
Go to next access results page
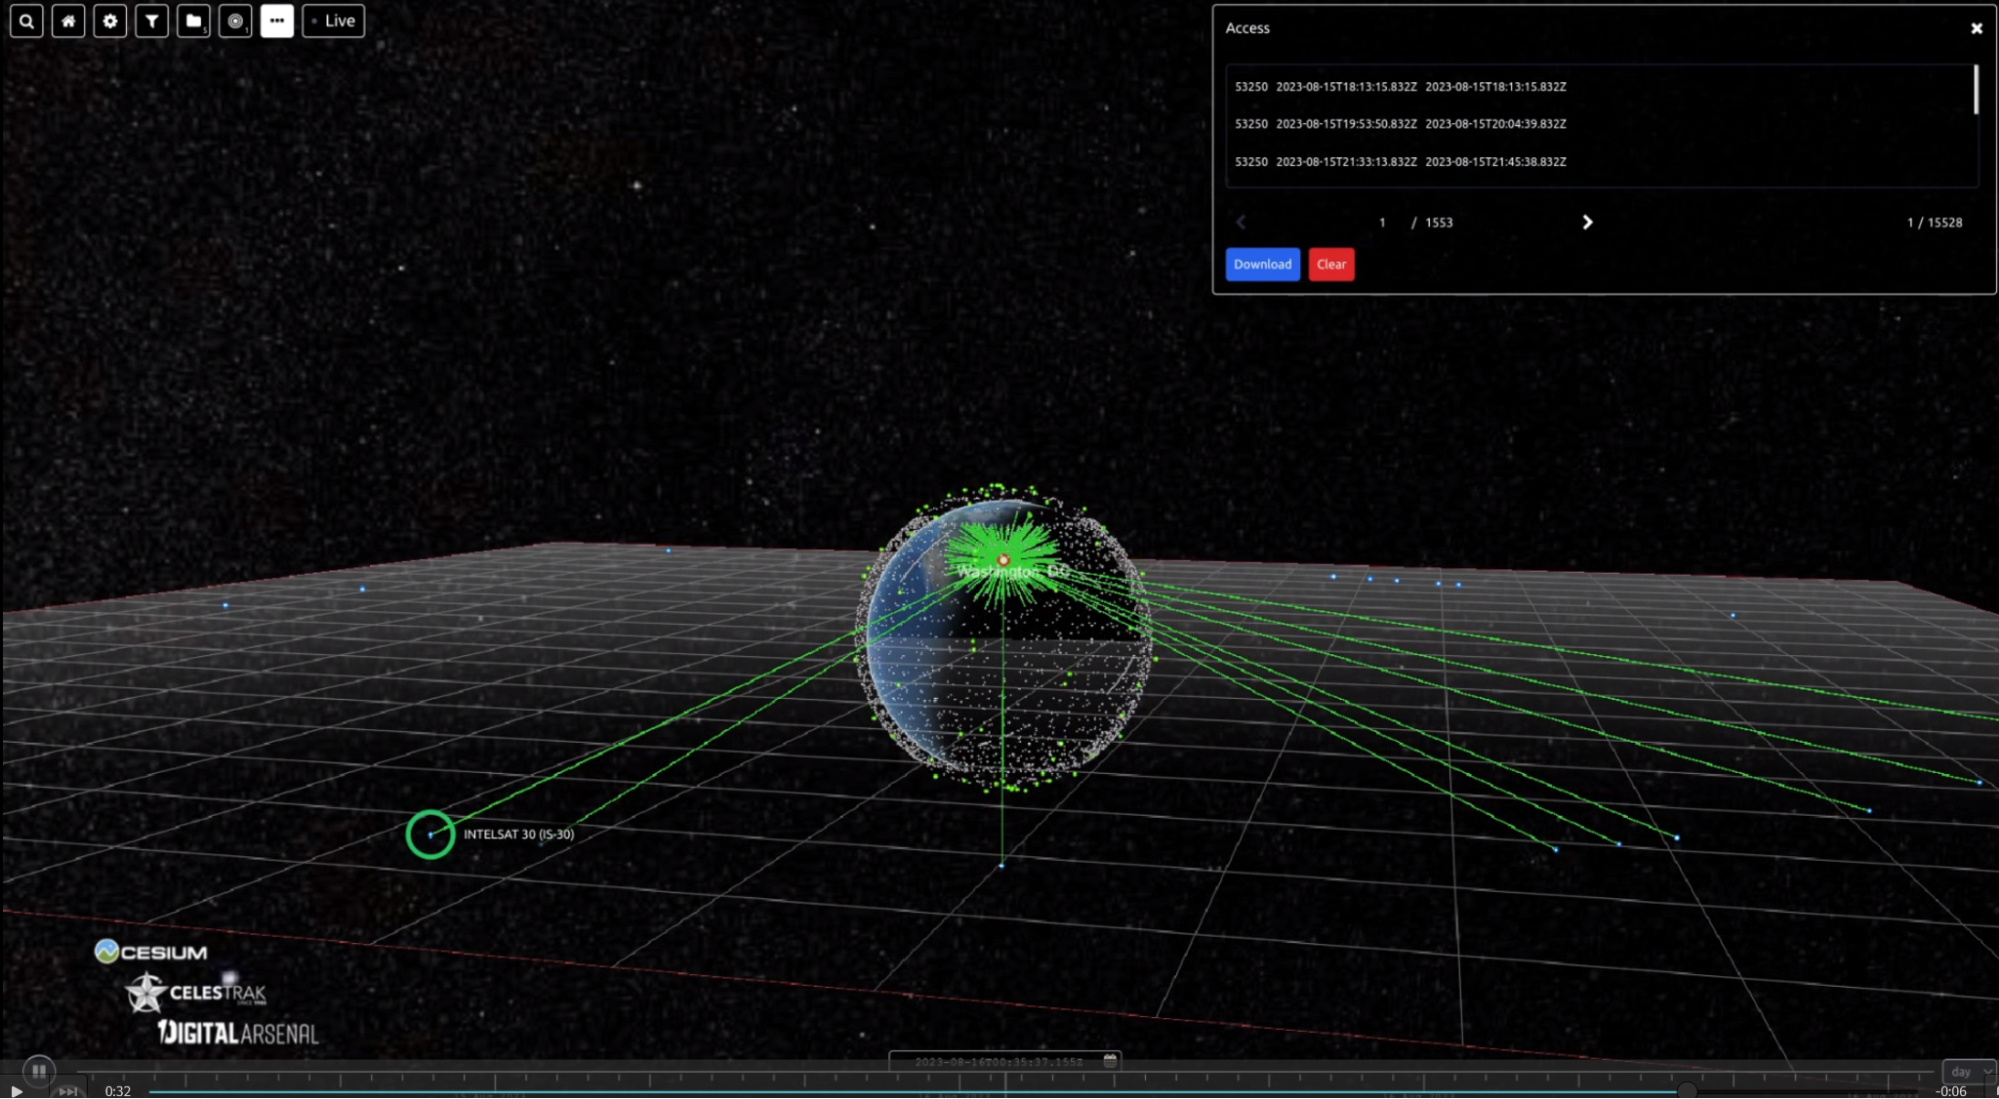click(1587, 222)
